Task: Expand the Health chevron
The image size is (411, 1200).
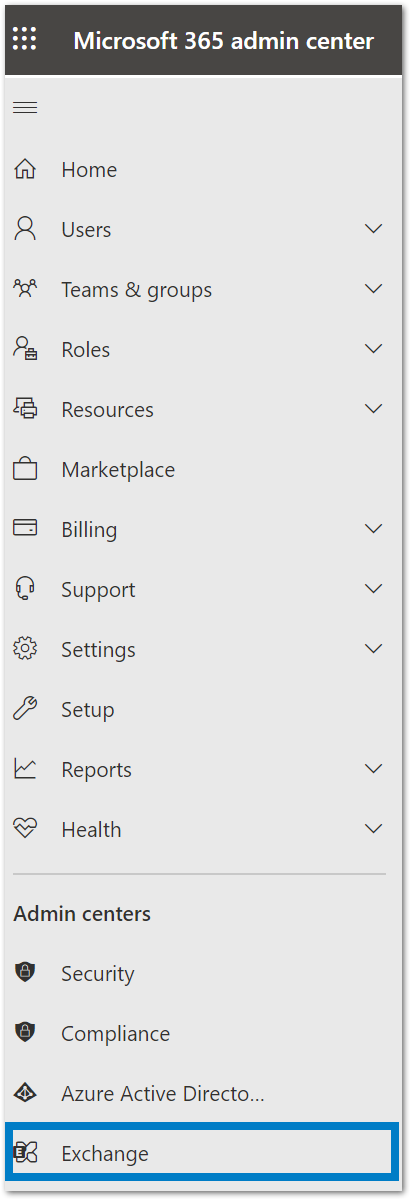Action: (374, 829)
